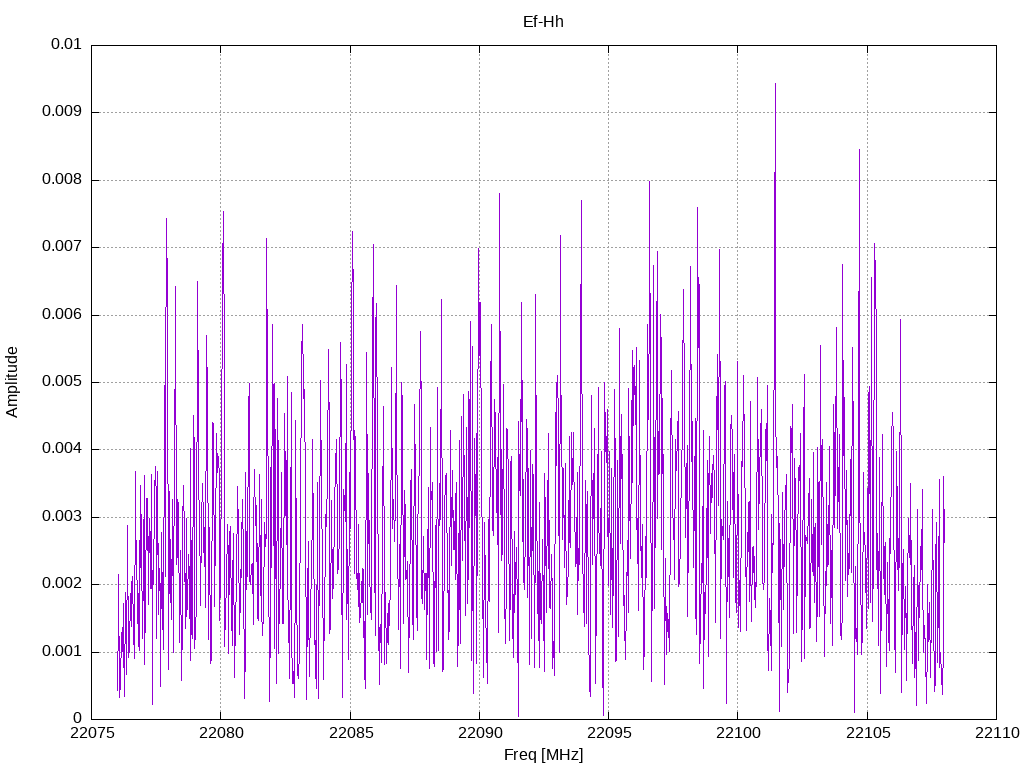Select y-axis tick label 0.008
The image size is (1024, 768).
62,180
